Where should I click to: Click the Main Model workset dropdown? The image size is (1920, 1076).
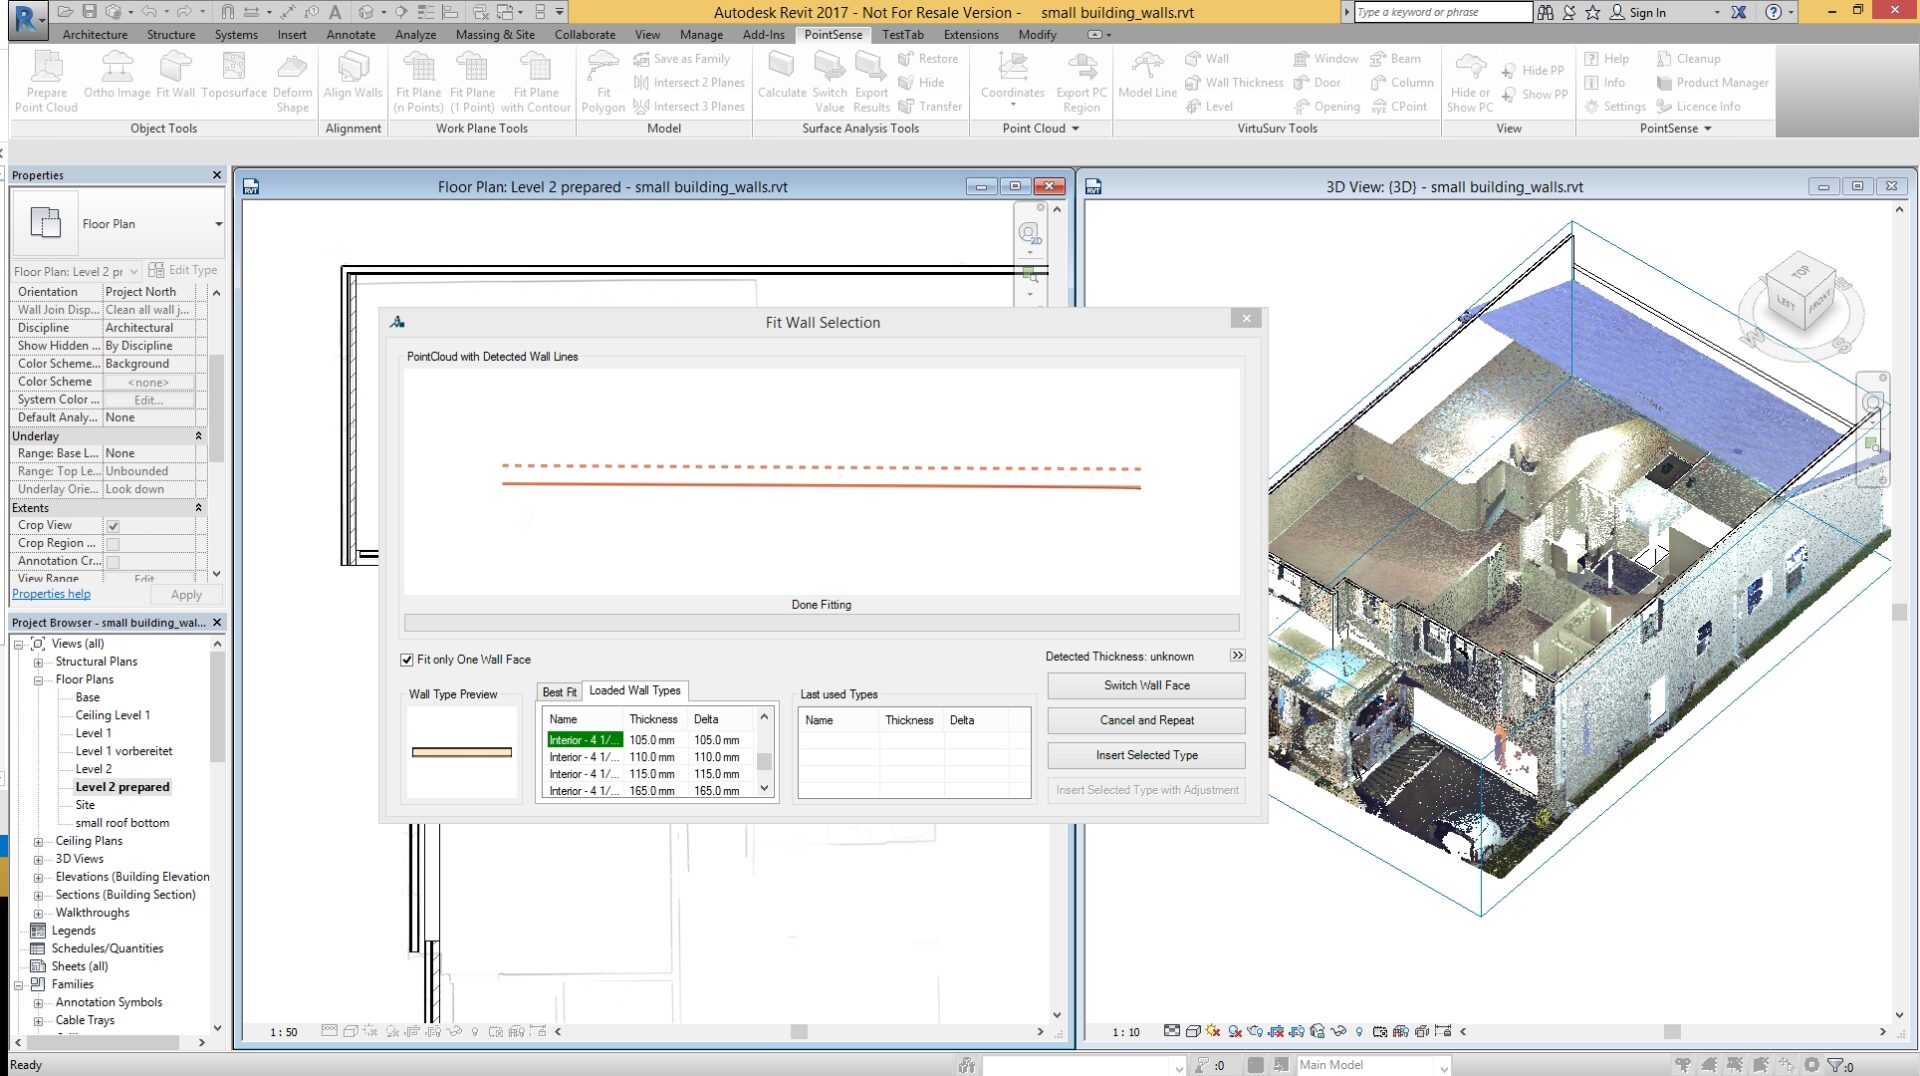pyautogui.click(x=1373, y=1066)
